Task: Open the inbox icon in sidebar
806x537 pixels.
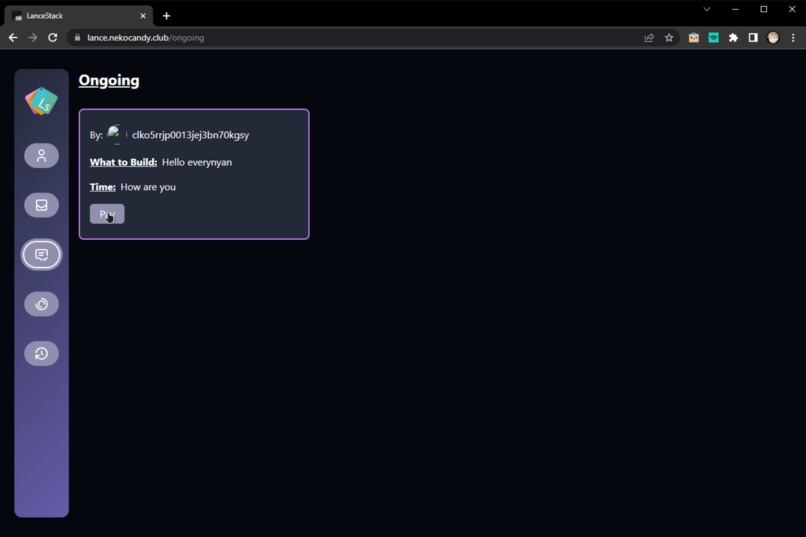Action: pyautogui.click(x=42, y=205)
